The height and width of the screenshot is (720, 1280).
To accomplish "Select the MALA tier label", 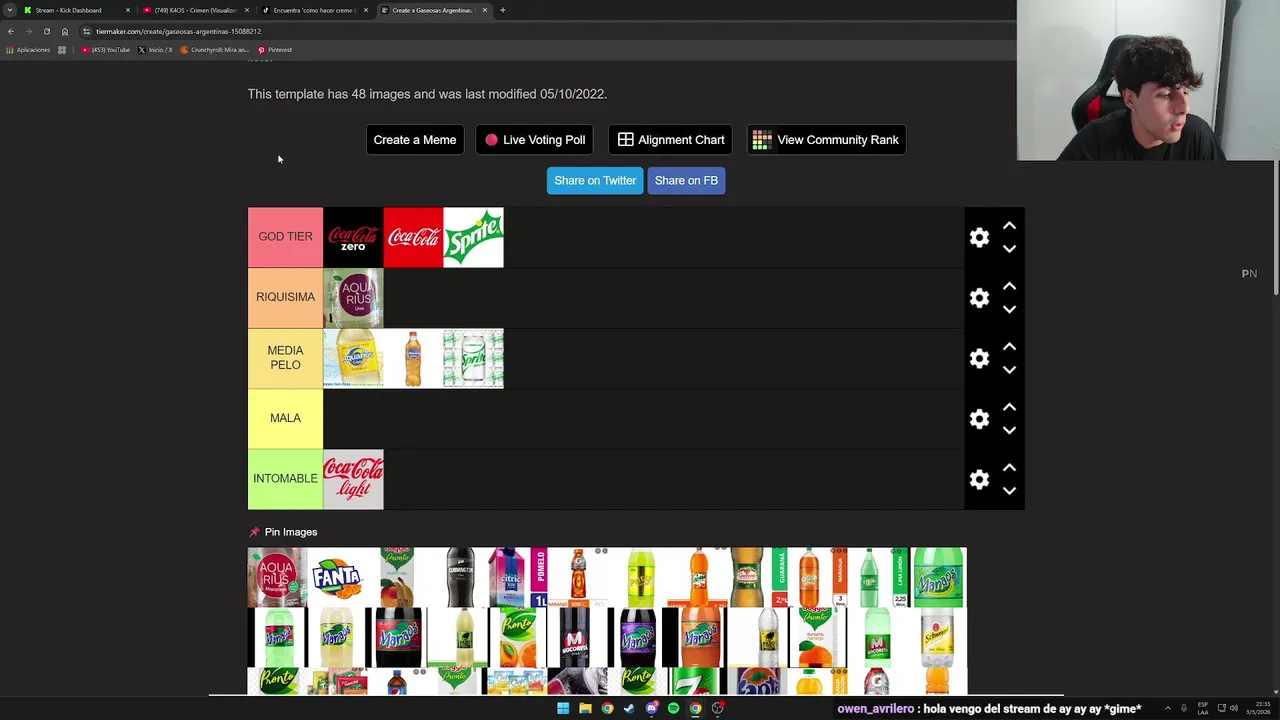I will (285, 418).
